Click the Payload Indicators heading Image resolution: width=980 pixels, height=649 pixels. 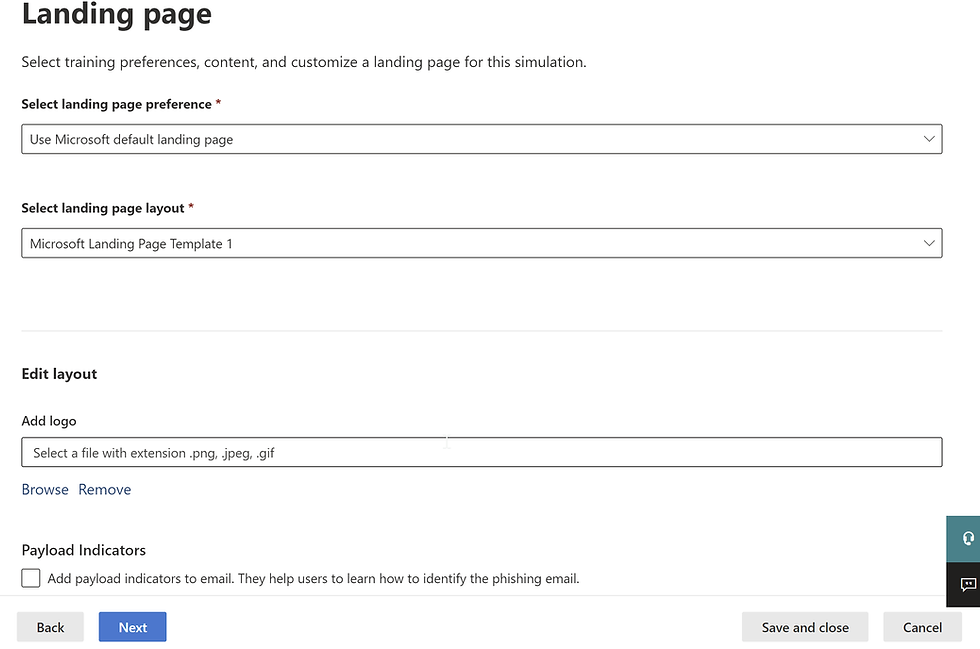(84, 550)
